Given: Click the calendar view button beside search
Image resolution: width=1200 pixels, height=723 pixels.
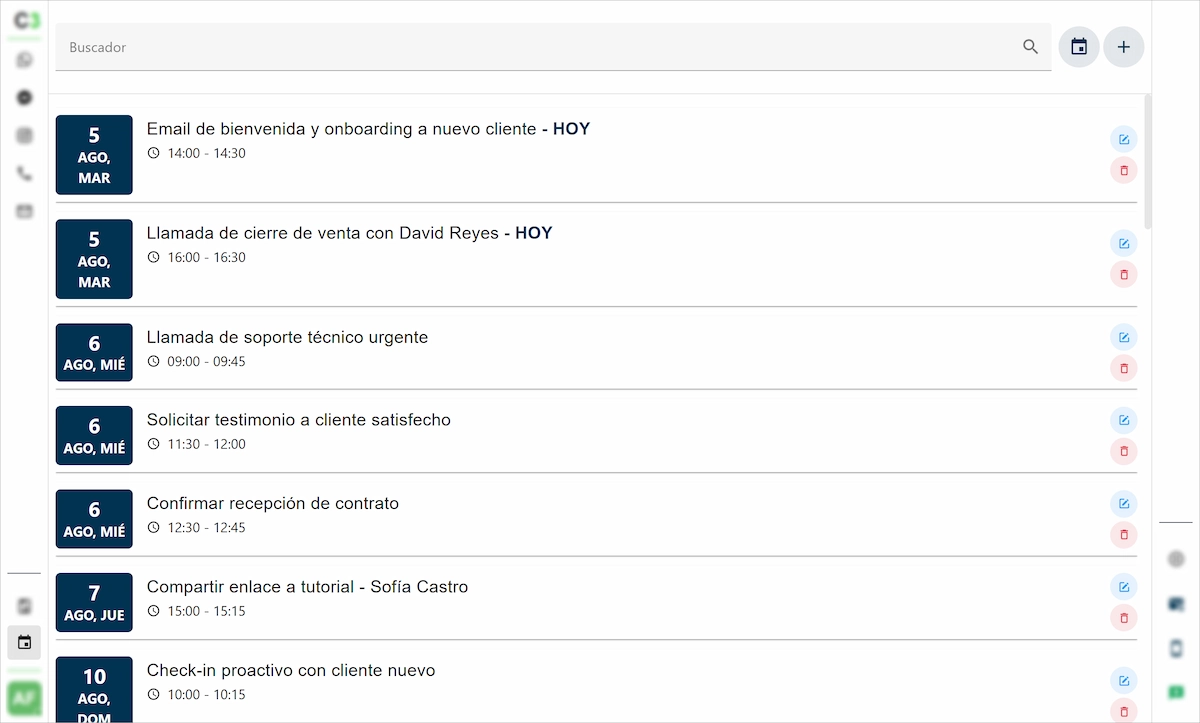Looking at the screenshot, I should click(x=1079, y=47).
